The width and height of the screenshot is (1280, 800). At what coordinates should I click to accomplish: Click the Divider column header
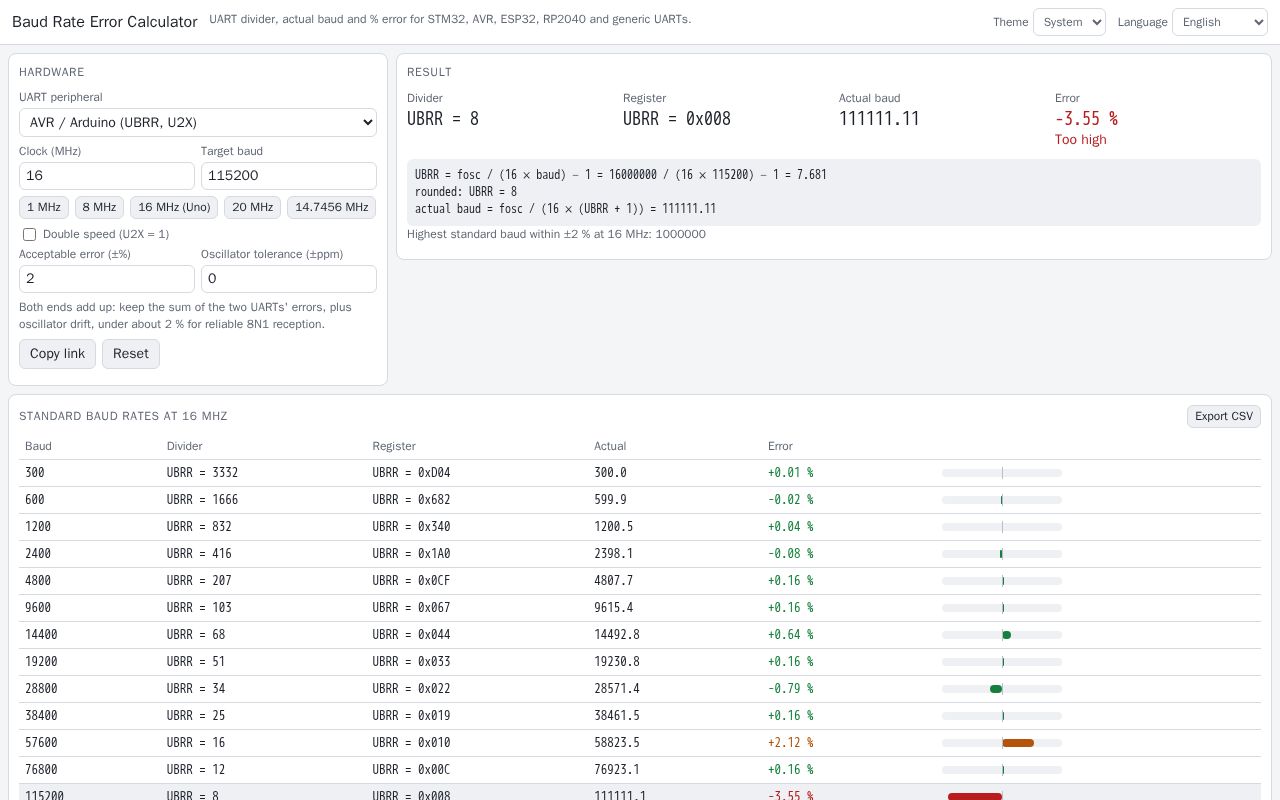point(184,446)
